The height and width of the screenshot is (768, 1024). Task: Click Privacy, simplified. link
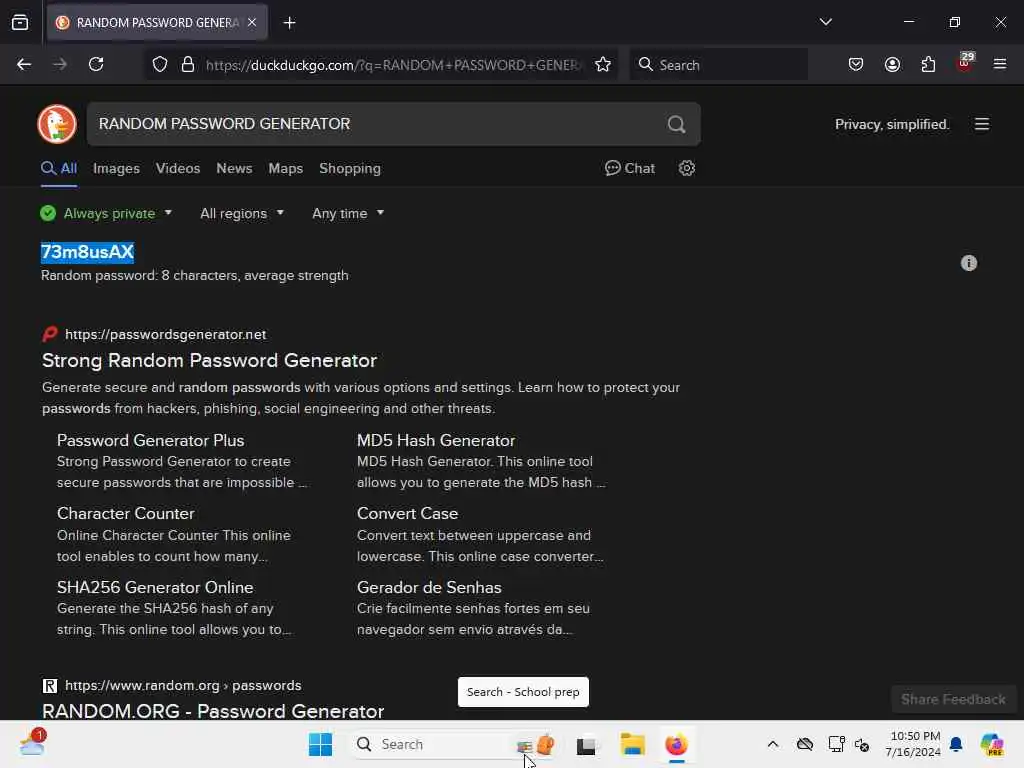tap(892, 124)
